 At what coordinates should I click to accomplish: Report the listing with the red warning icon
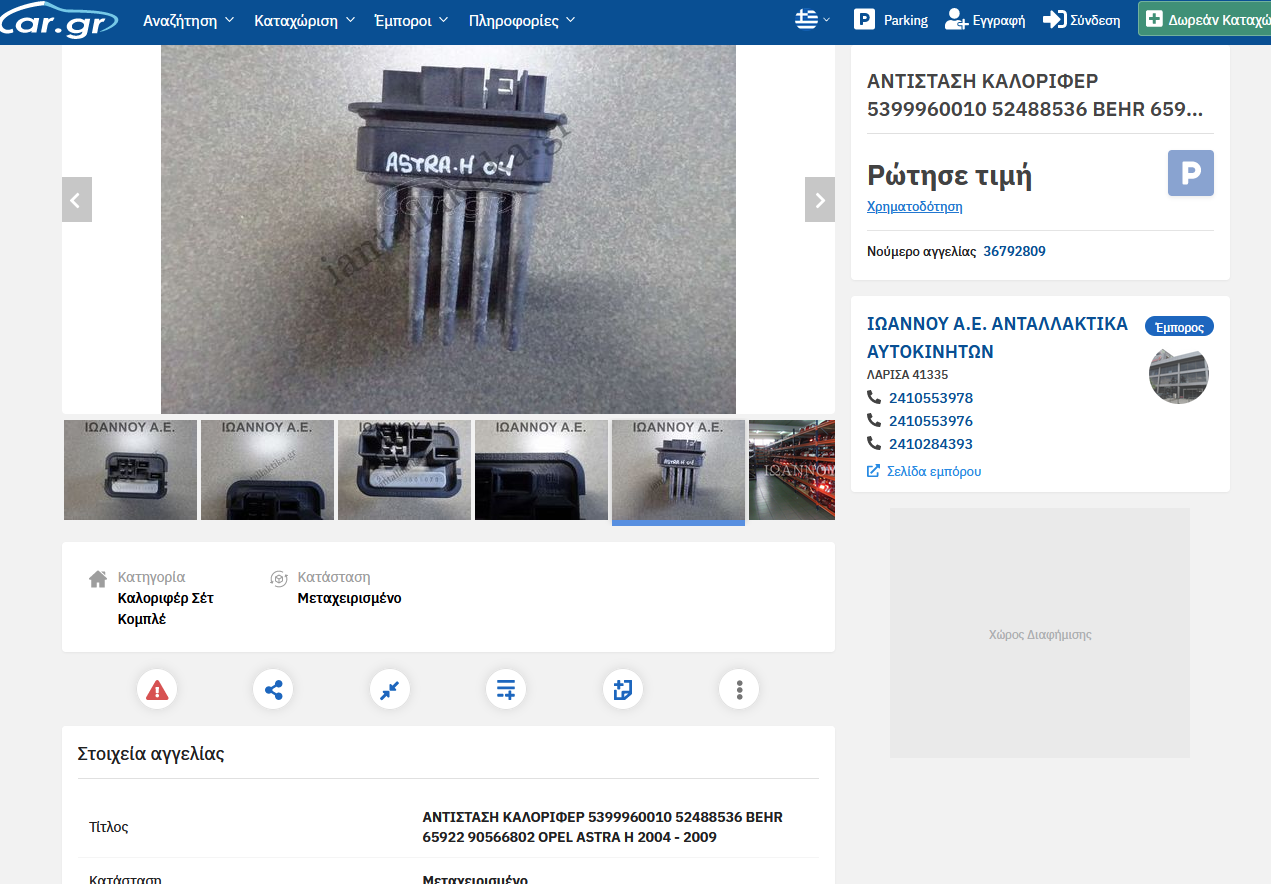pyautogui.click(x=157, y=689)
